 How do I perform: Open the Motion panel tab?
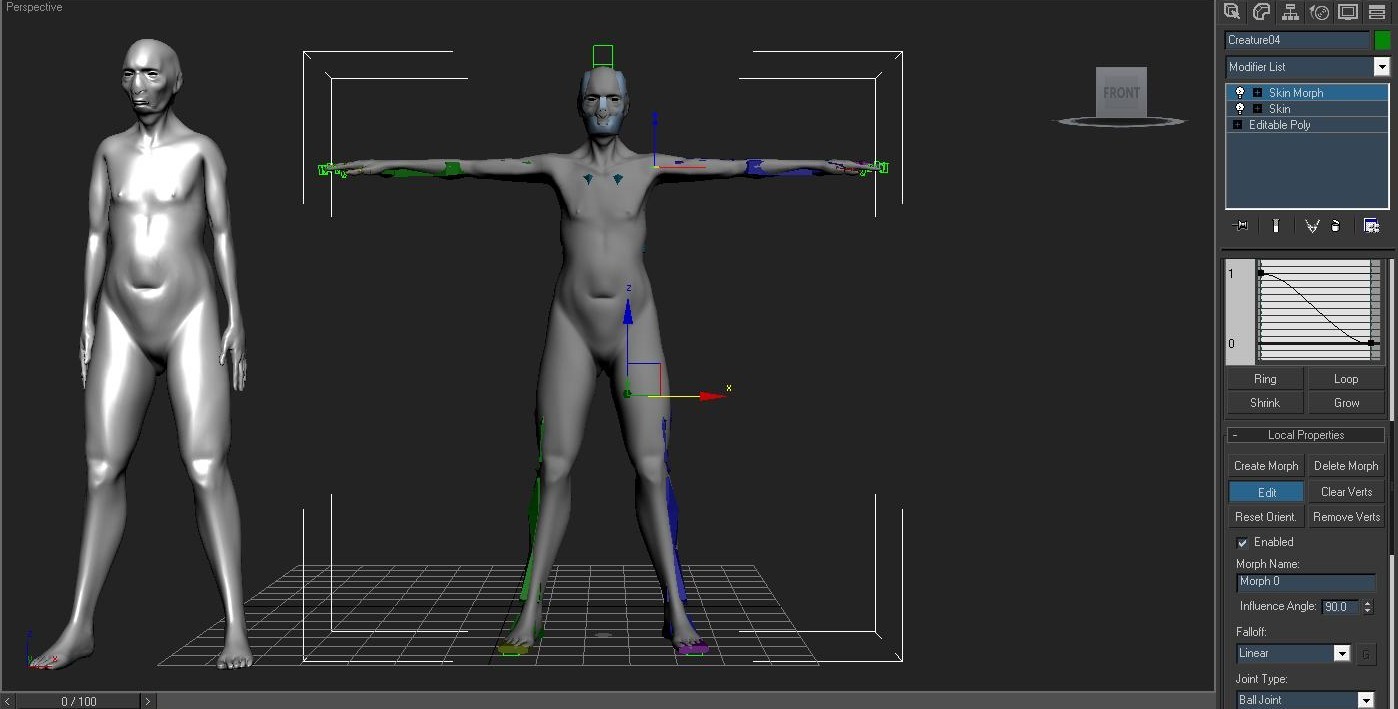(1319, 12)
